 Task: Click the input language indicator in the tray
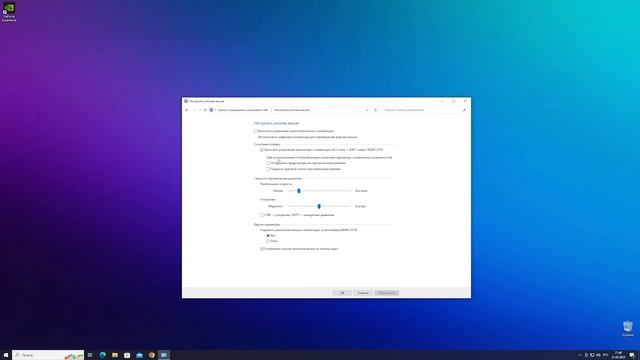(x=605, y=355)
